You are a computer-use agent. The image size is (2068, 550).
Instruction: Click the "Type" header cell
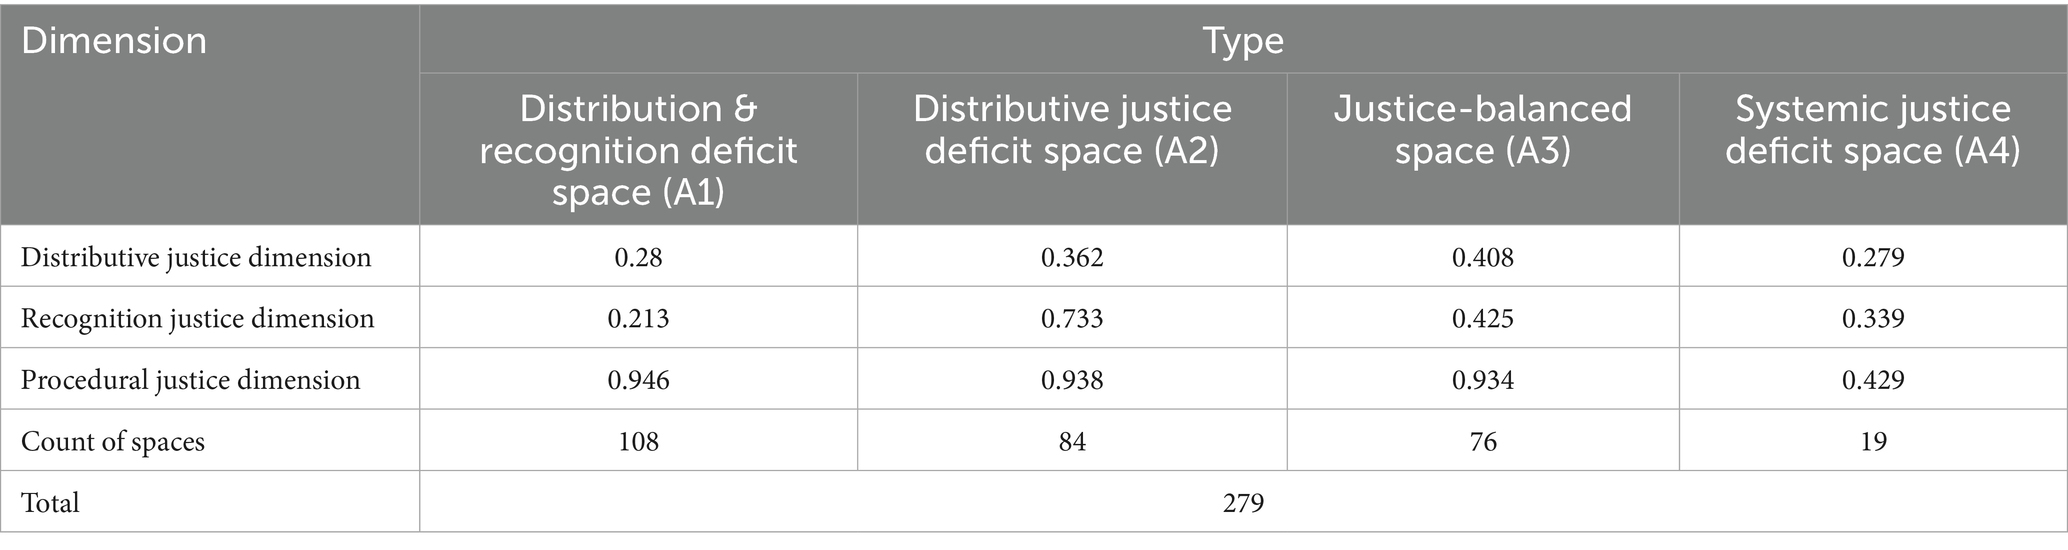point(1242,41)
